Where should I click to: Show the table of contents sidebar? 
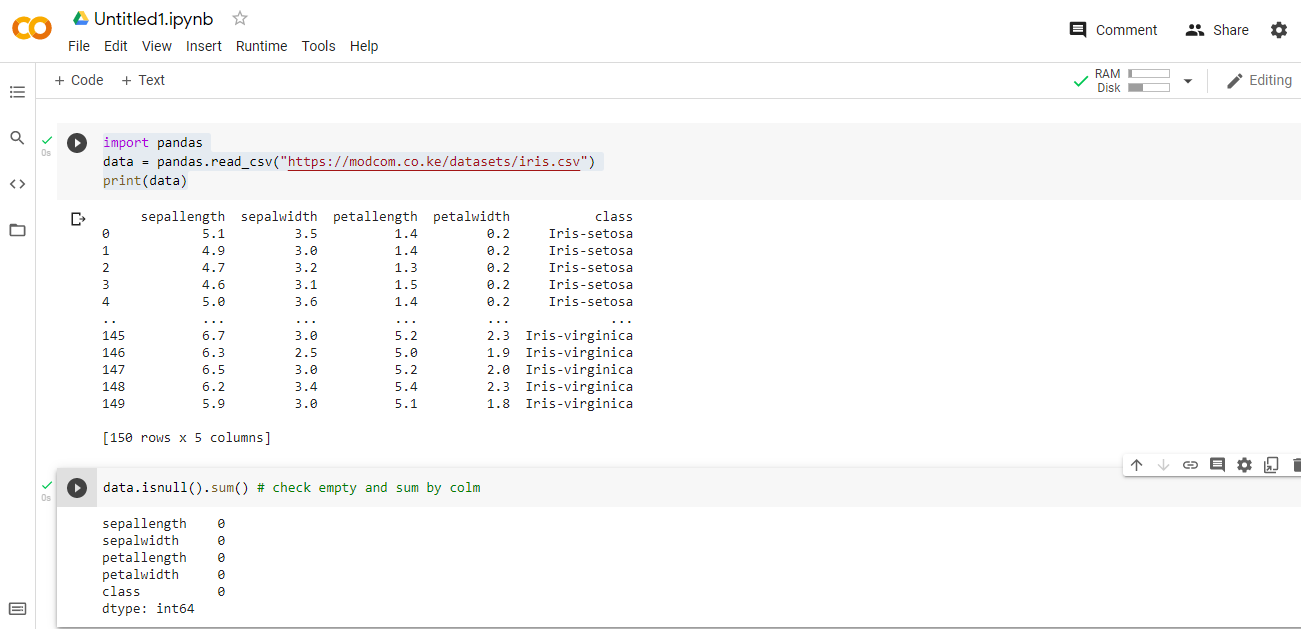pyautogui.click(x=17, y=91)
